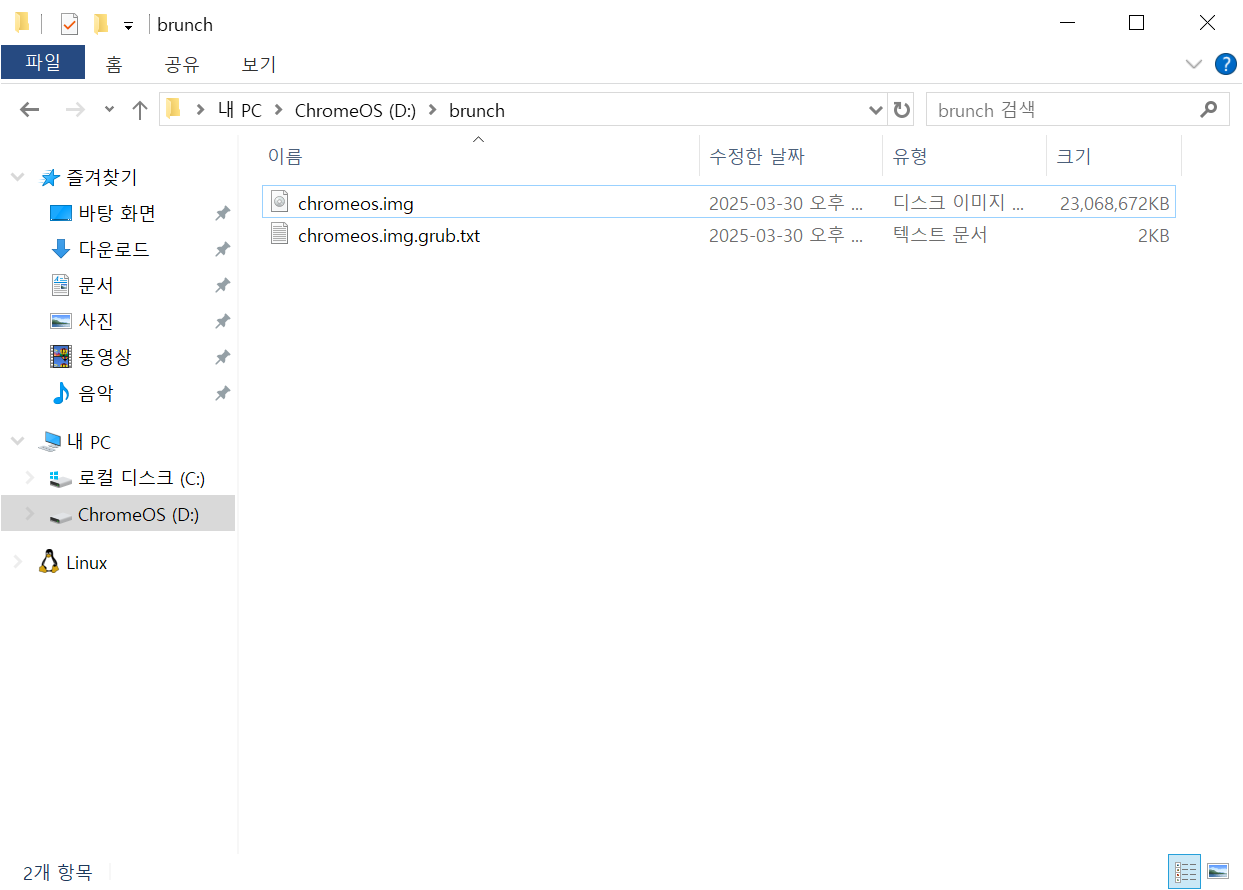
Task: Click 내 PC in the address bar
Action: pos(240,110)
